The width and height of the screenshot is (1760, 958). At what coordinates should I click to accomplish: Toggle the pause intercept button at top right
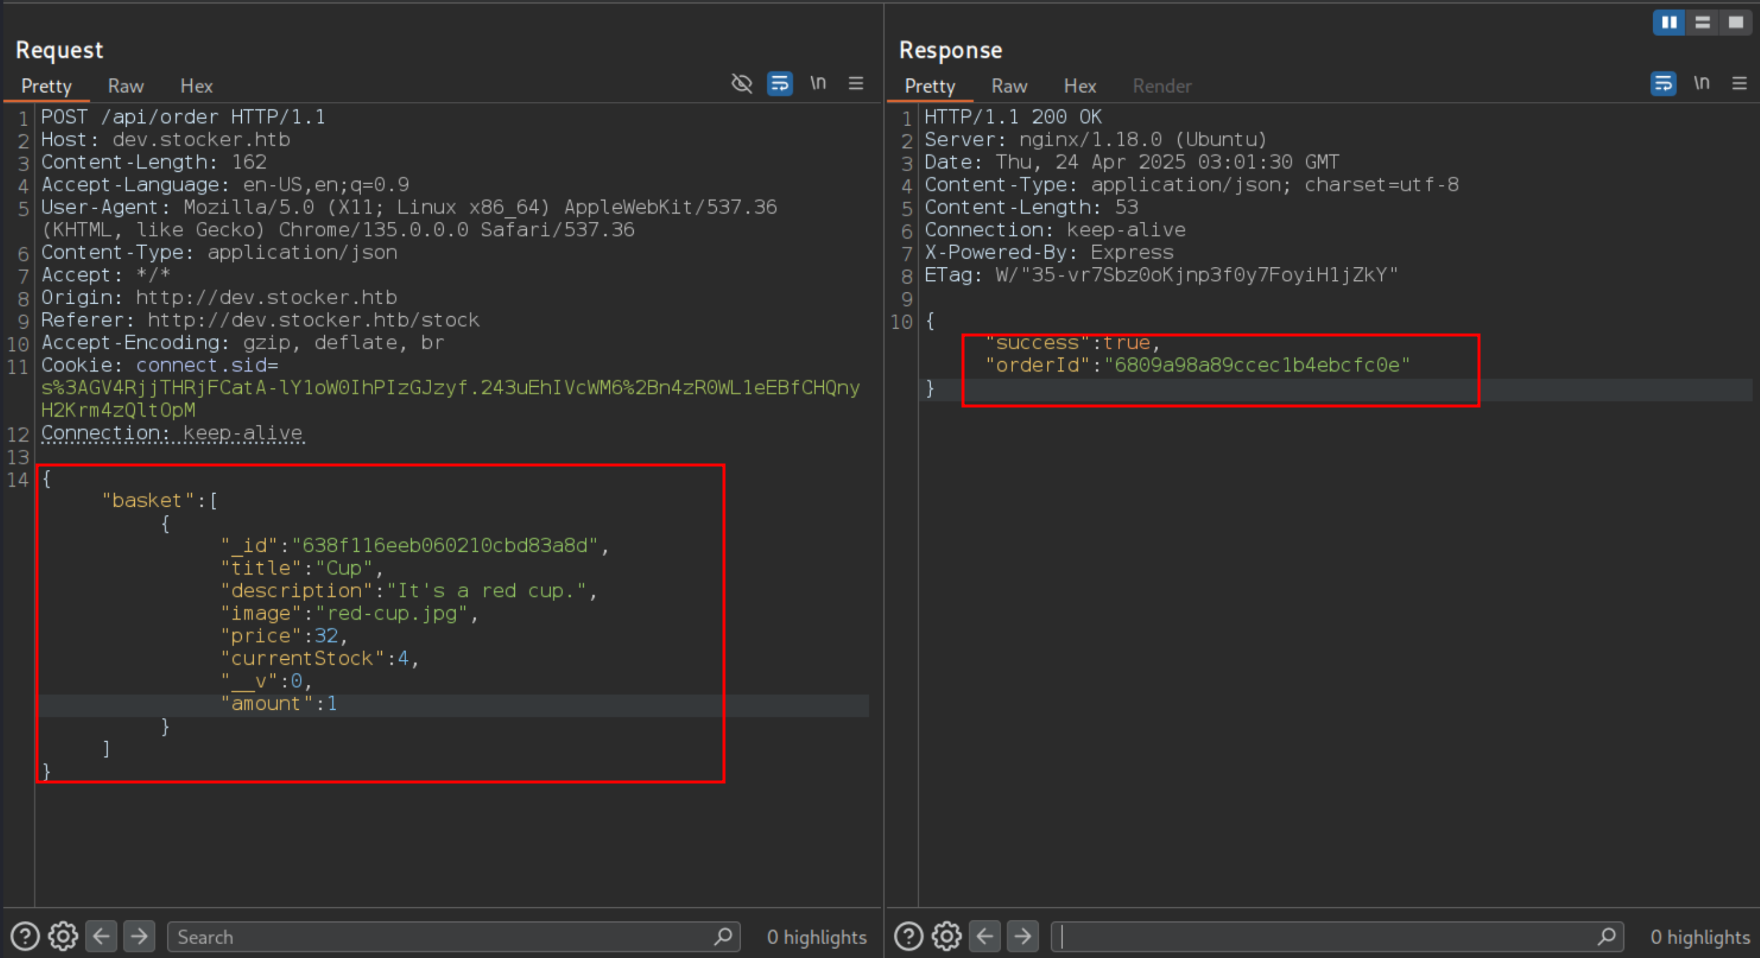[x=1668, y=22]
